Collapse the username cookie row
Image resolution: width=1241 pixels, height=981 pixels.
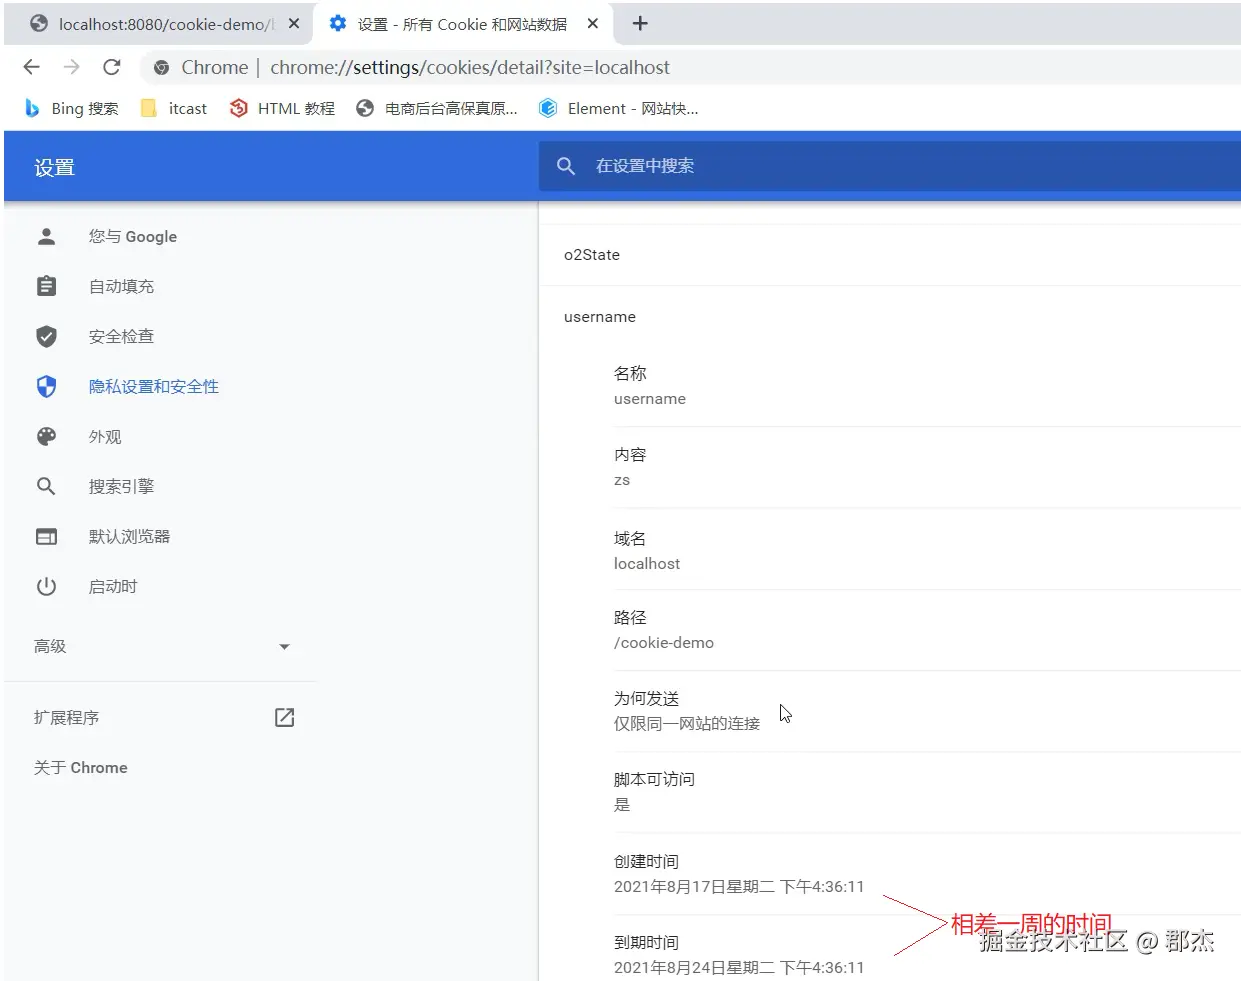(890, 317)
